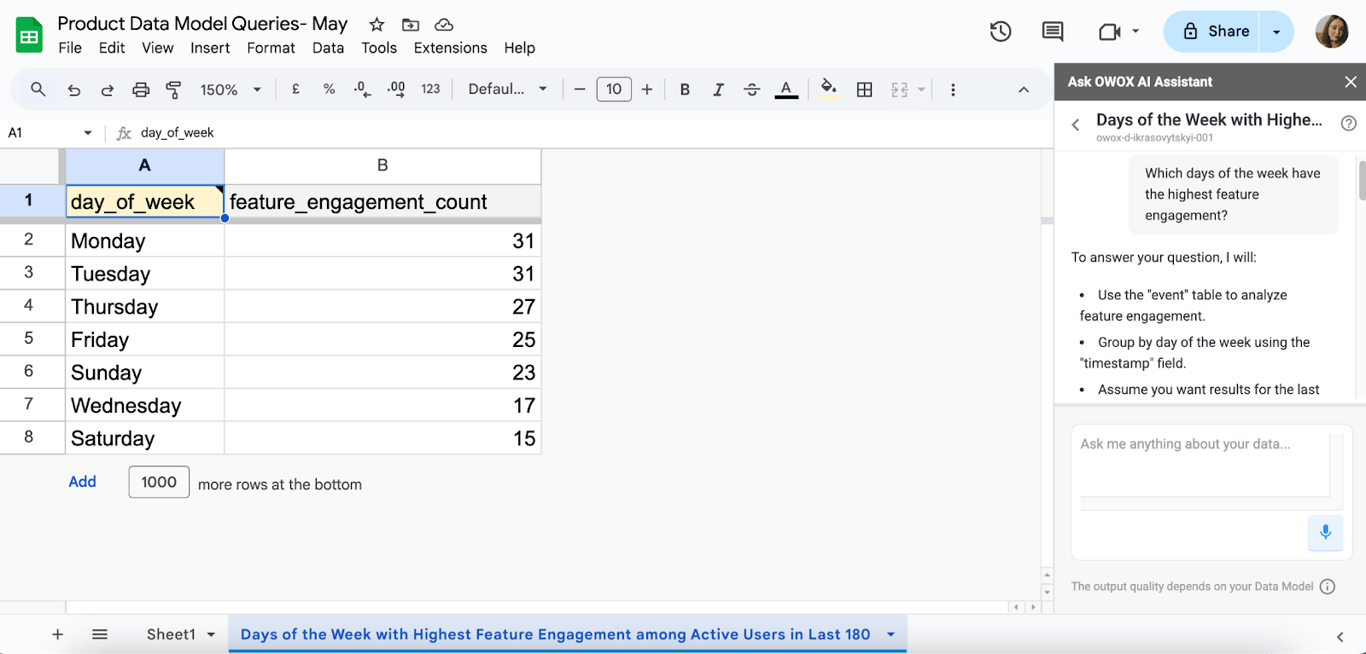
Task: Start a call with camera icon
Action: click(1109, 32)
